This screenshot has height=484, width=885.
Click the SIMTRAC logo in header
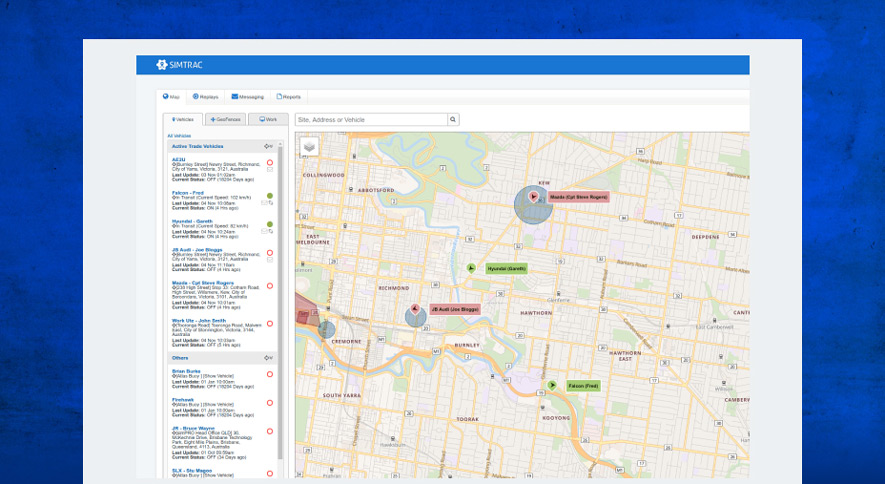click(x=179, y=65)
